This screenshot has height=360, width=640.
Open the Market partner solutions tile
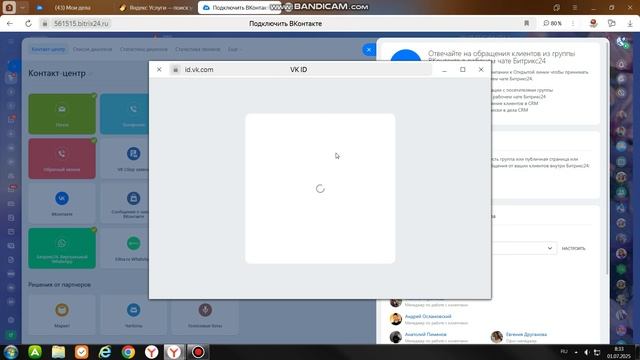62,315
